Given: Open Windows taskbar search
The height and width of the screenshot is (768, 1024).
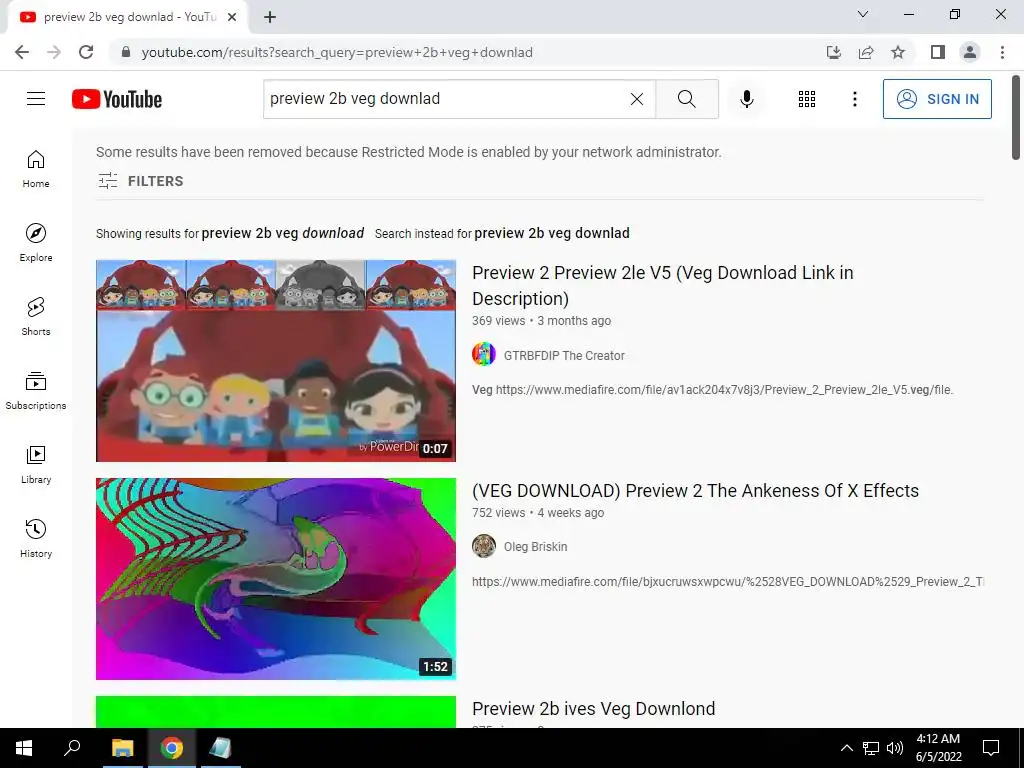Looking at the screenshot, I should pyautogui.click(x=72, y=748).
